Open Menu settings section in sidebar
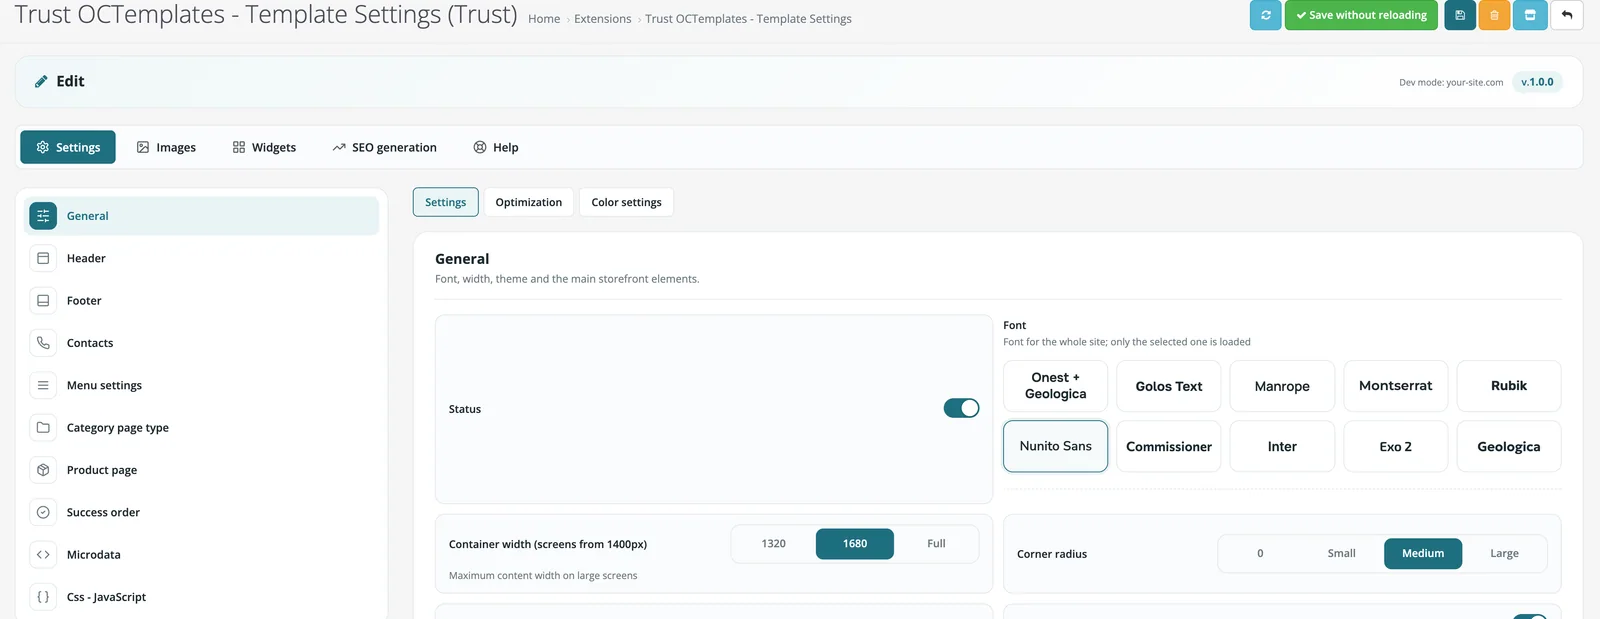Image resolution: width=1600 pixels, height=619 pixels. coord(201,385)
